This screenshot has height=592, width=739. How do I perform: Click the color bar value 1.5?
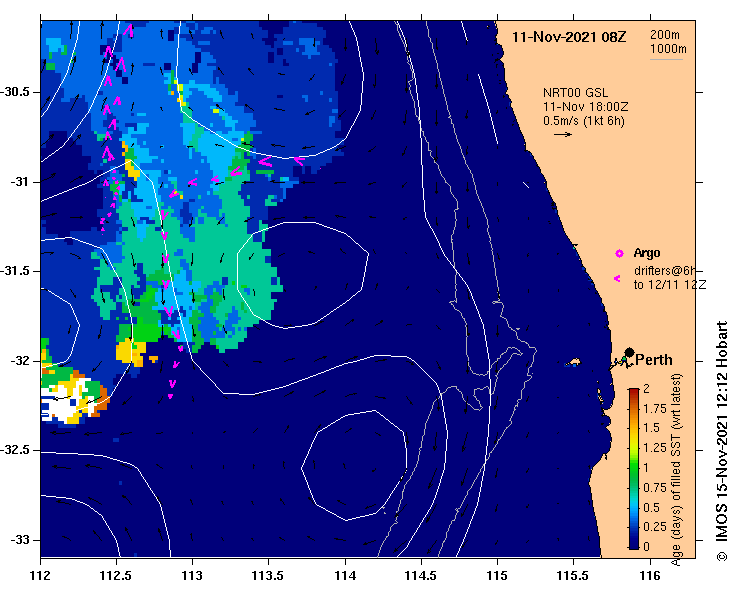[651, 428]
